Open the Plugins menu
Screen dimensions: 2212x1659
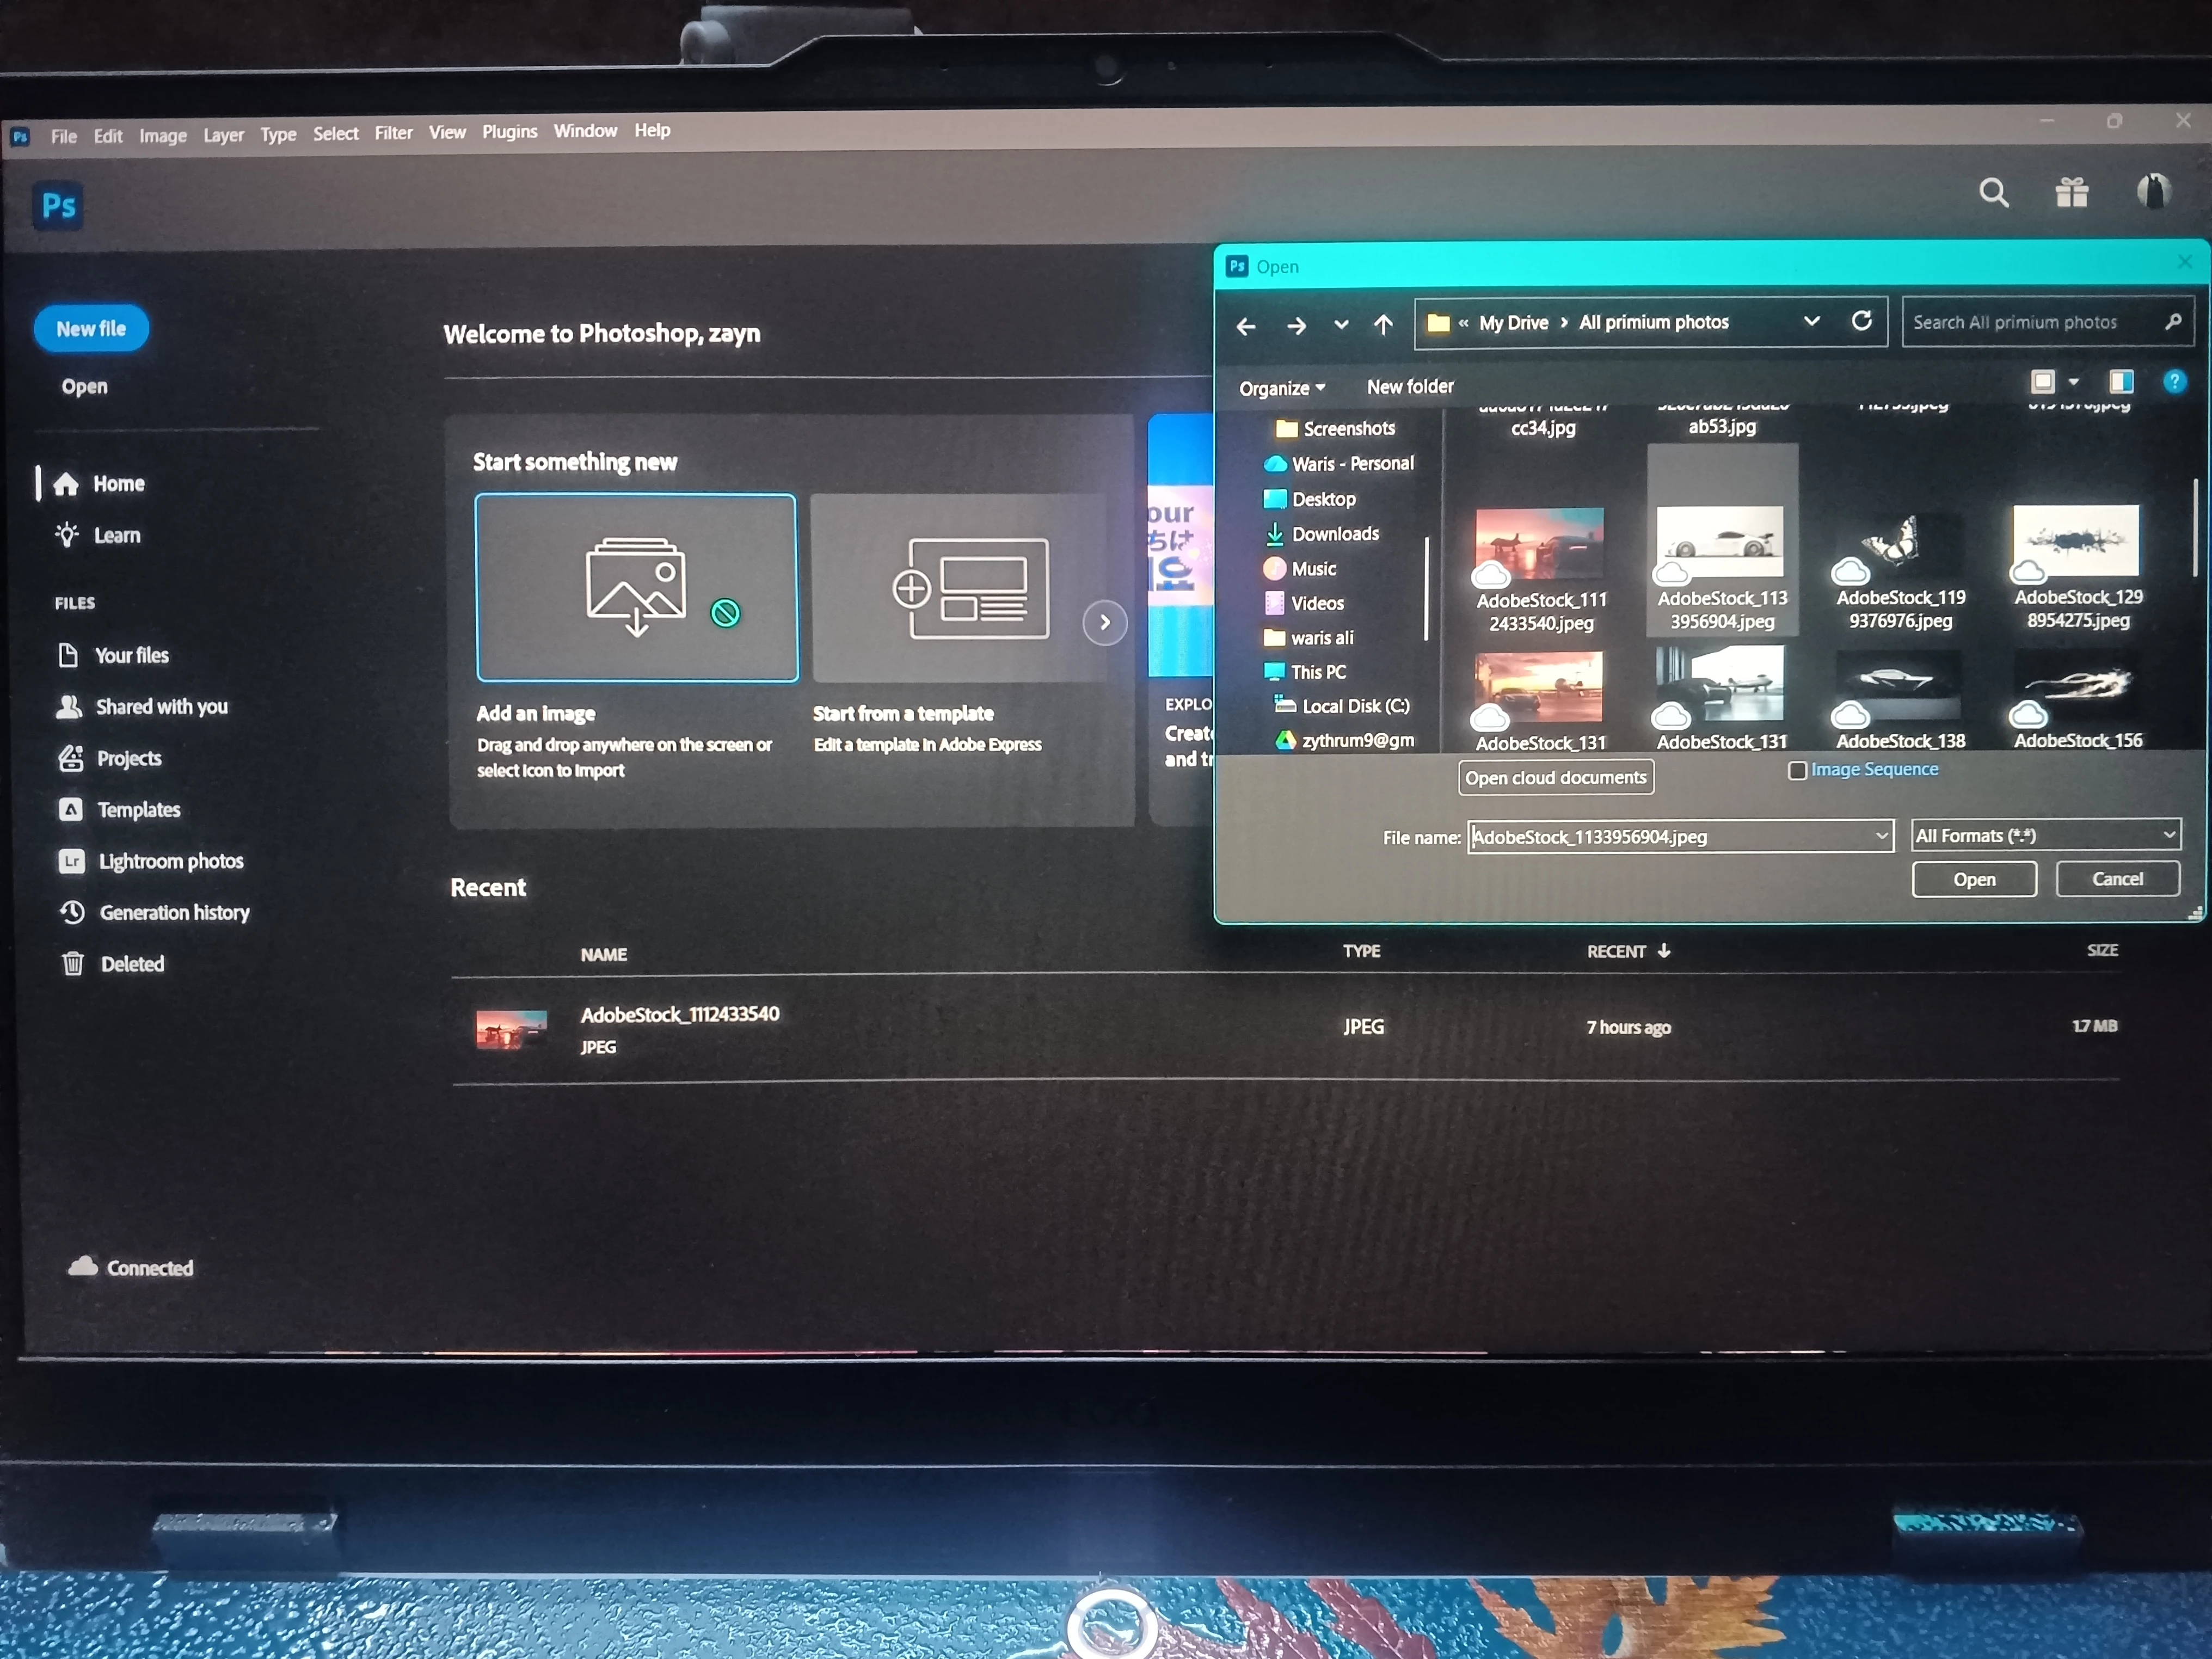click(x=509, y=132)
